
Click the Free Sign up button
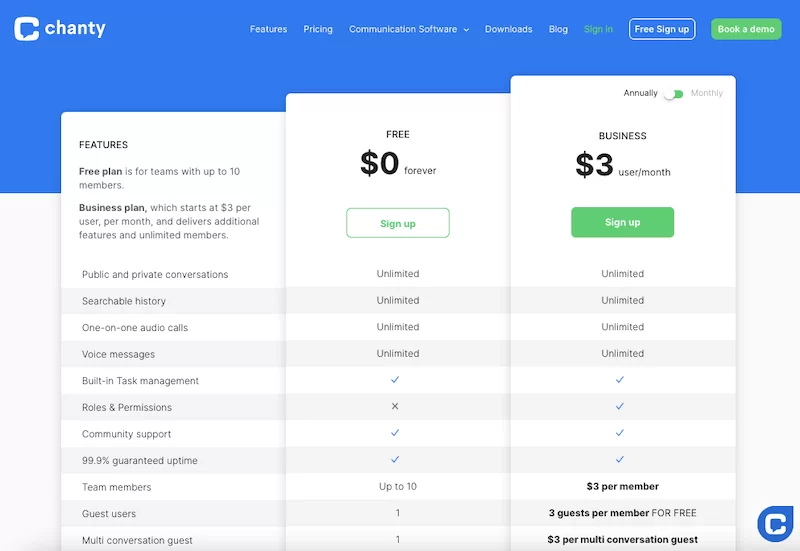tap(662, 29)
